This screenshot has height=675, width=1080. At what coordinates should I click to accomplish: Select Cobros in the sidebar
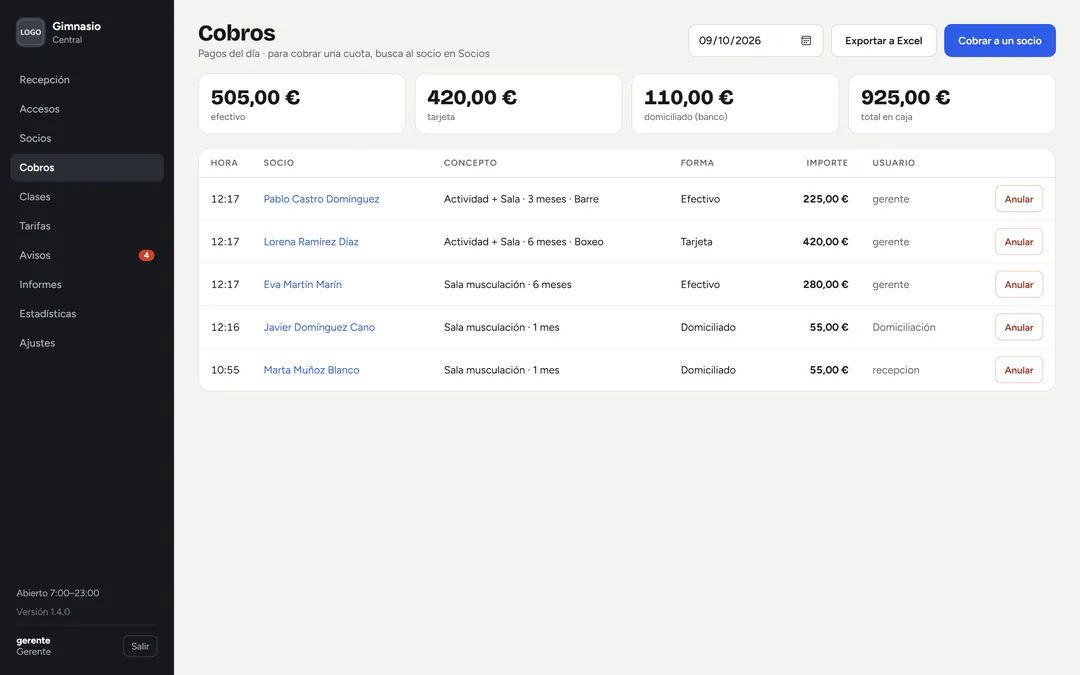[x=87, y=167]
